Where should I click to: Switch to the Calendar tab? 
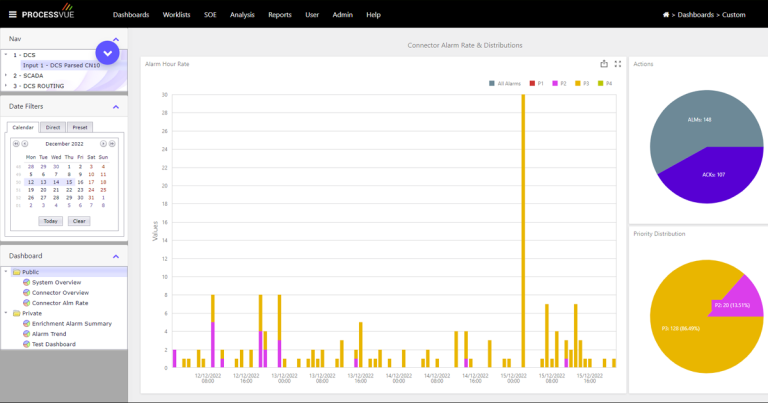[23, 127]
